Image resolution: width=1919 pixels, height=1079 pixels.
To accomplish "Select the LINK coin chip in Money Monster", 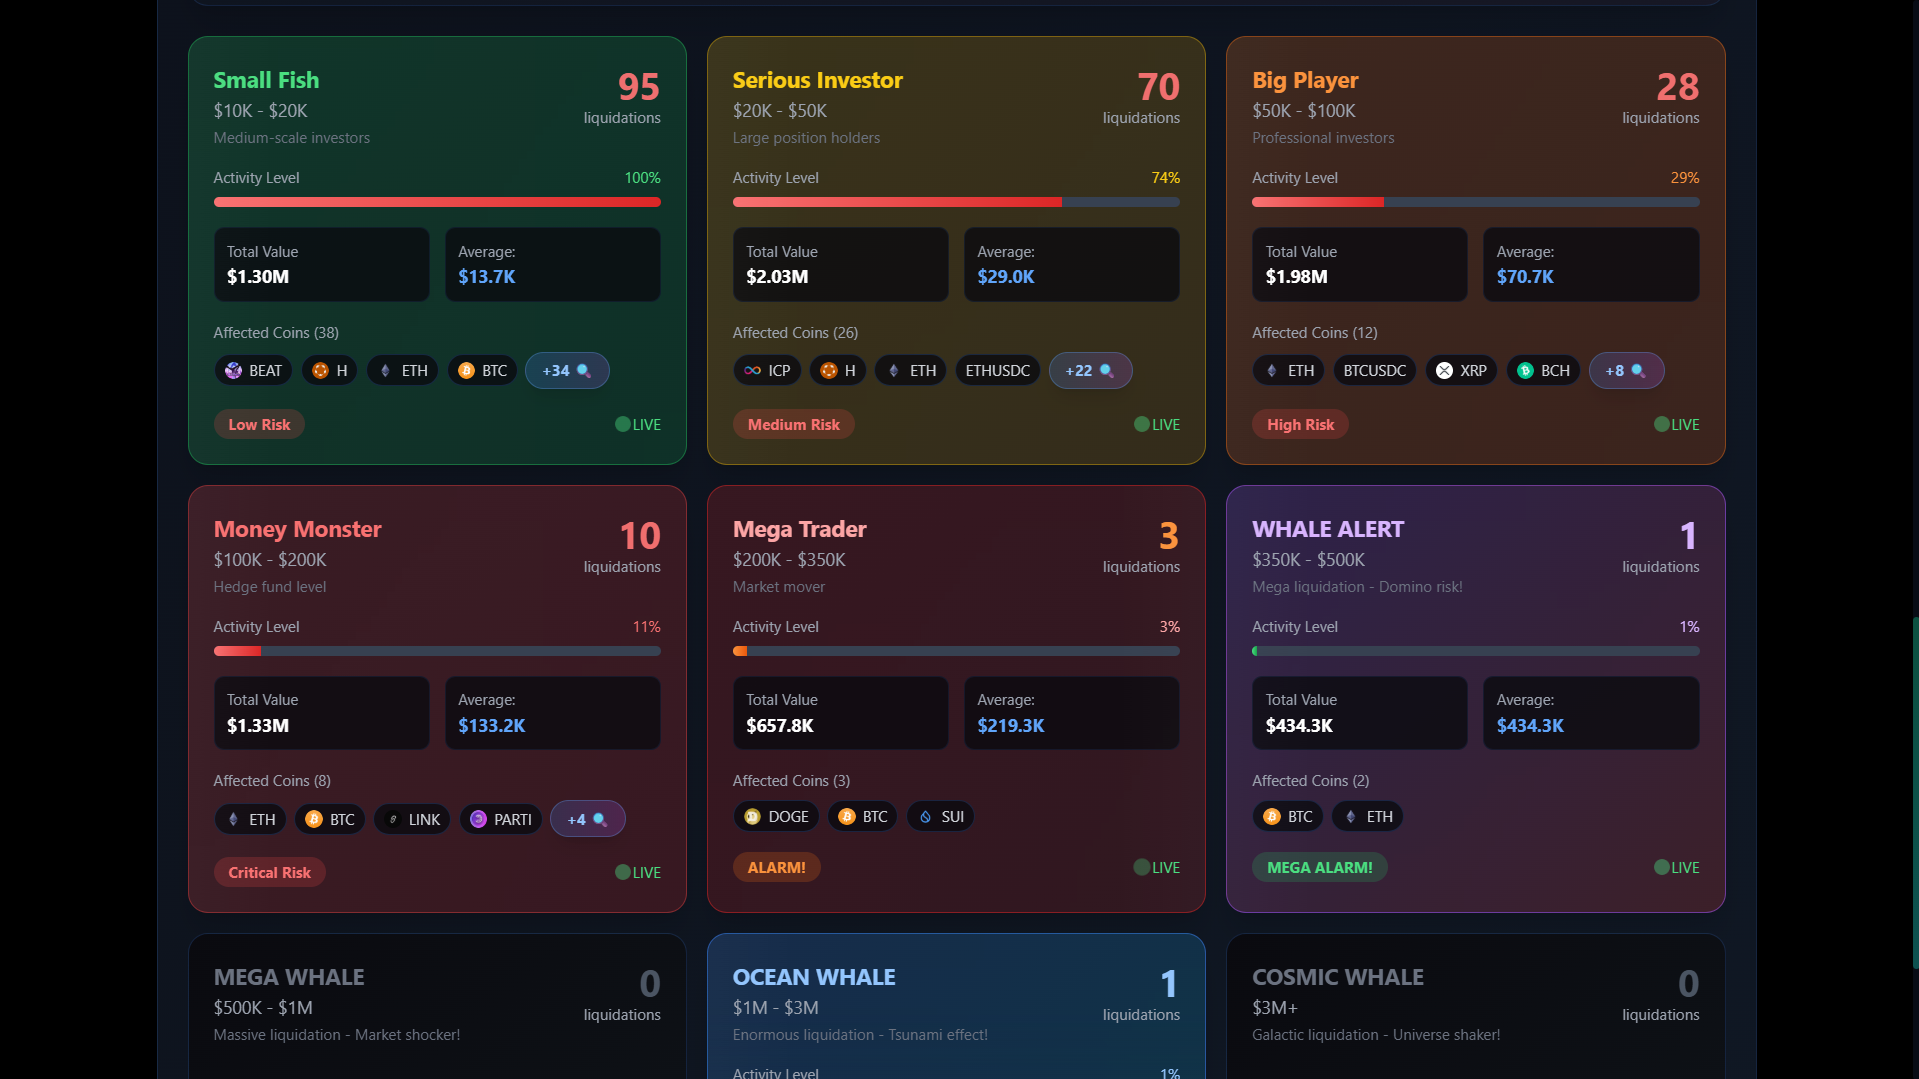I will point(412,820).
